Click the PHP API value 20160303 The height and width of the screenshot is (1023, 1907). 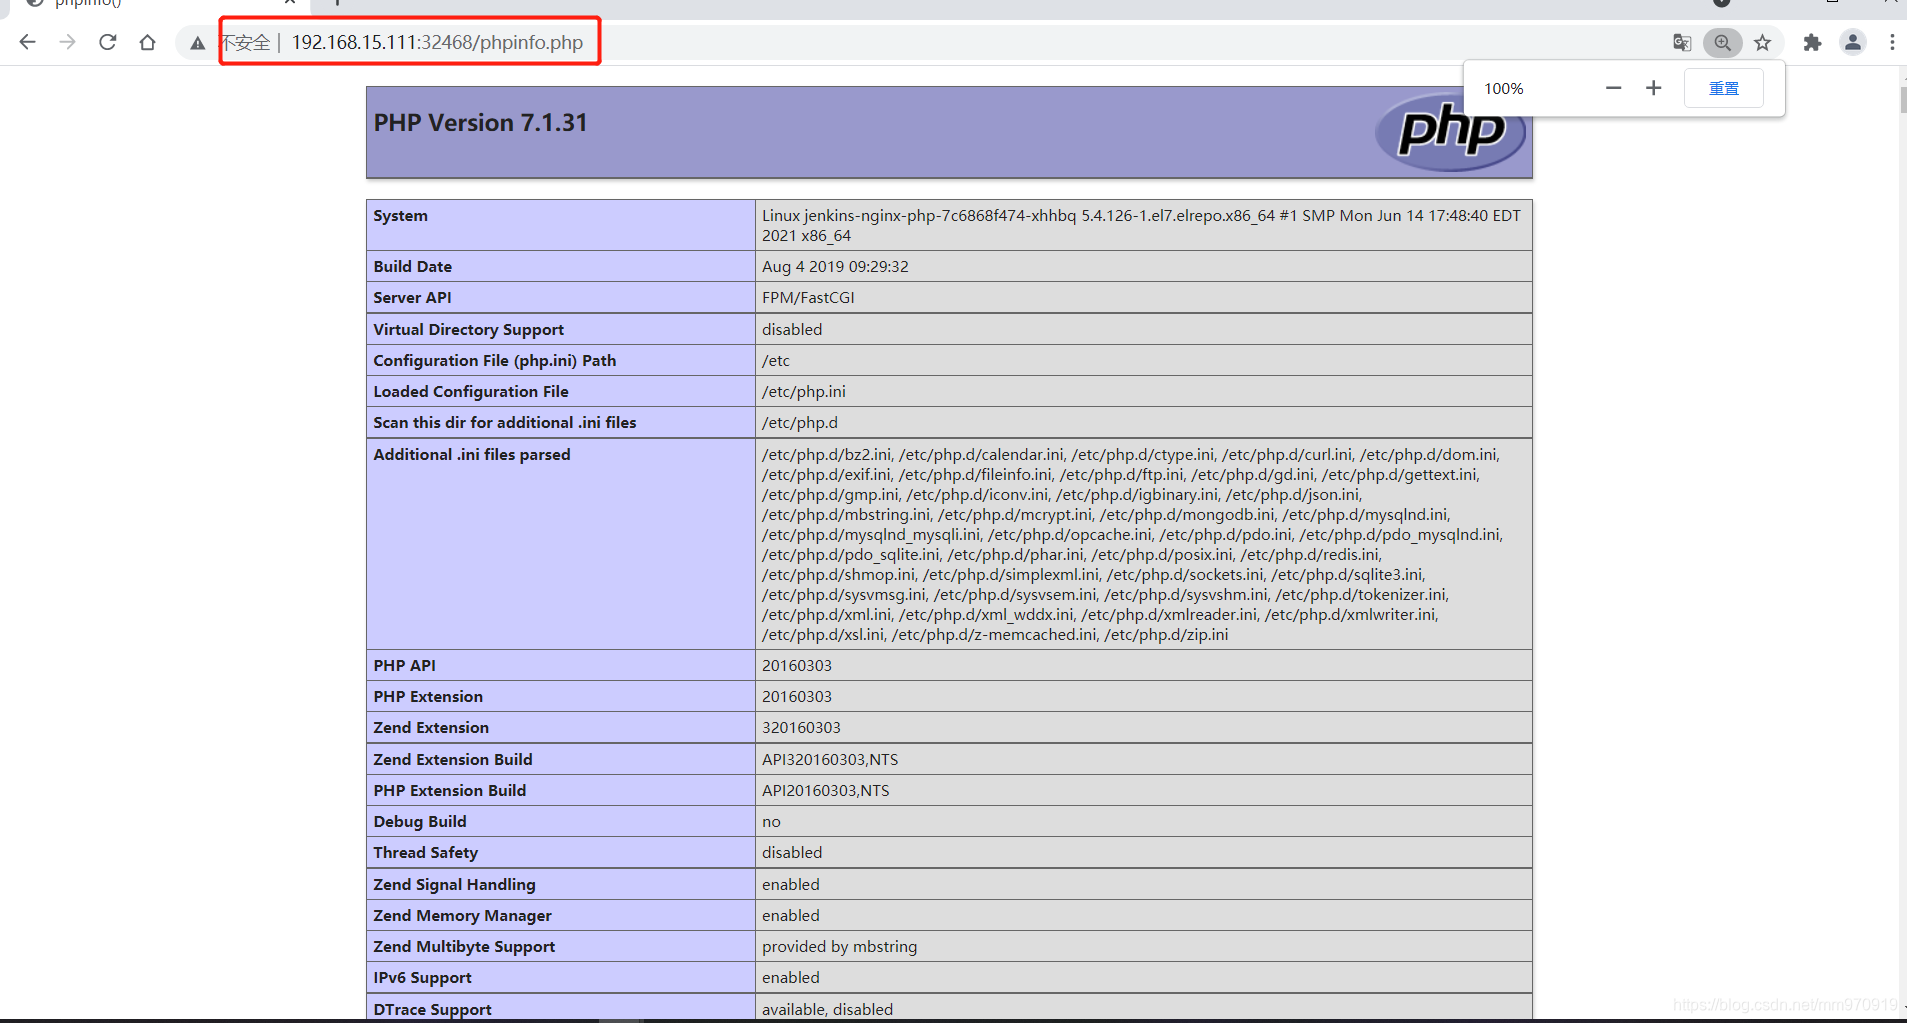point(797,666)
